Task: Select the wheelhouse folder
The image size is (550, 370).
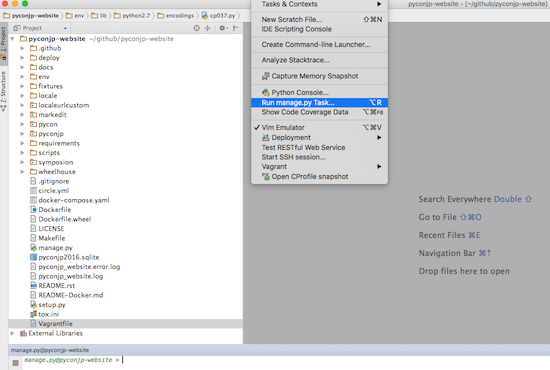Action: [x=57, y=172]
